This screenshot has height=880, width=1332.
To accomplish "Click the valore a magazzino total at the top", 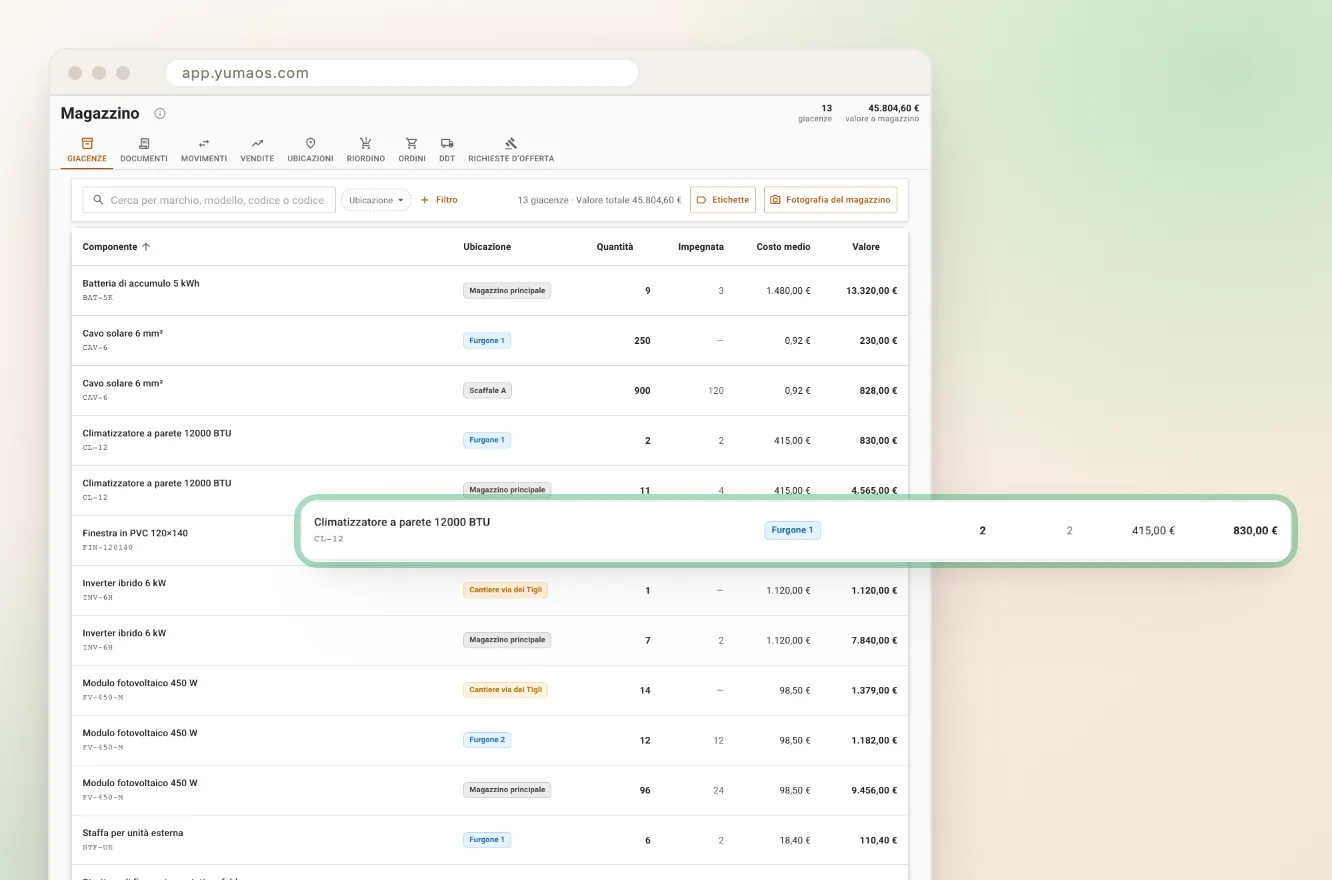I will [882, 113].
